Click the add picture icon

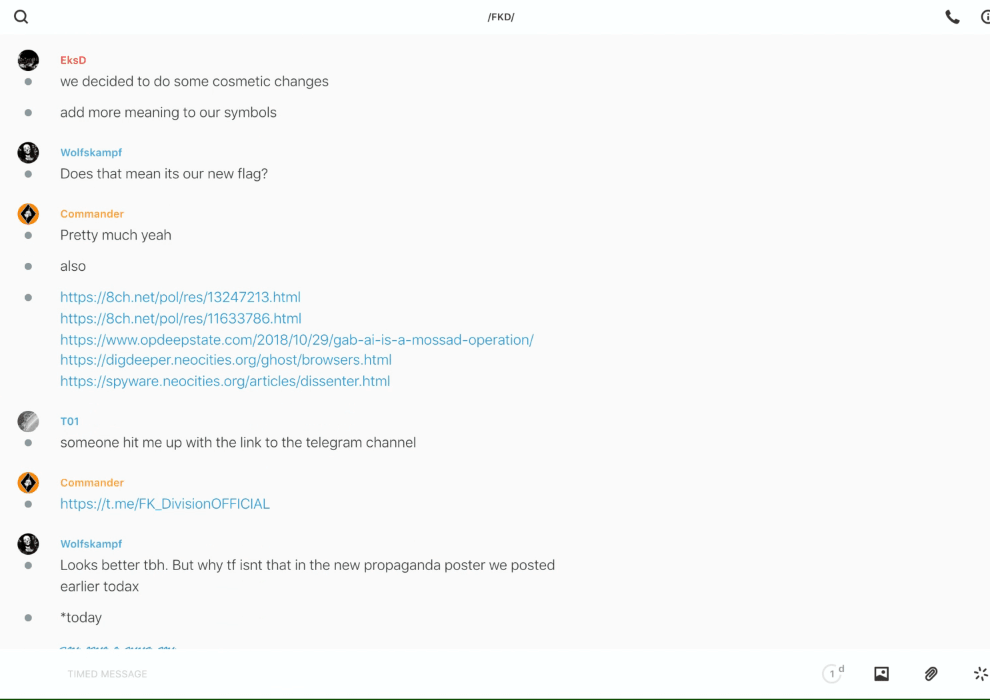click(x=881, y=674)
